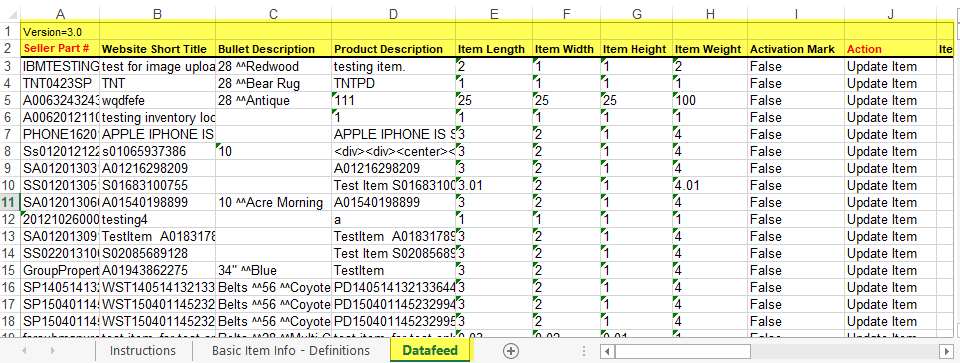Click the Item Height header cell
The width and height of the screenshot is (960, 363).
636,48
